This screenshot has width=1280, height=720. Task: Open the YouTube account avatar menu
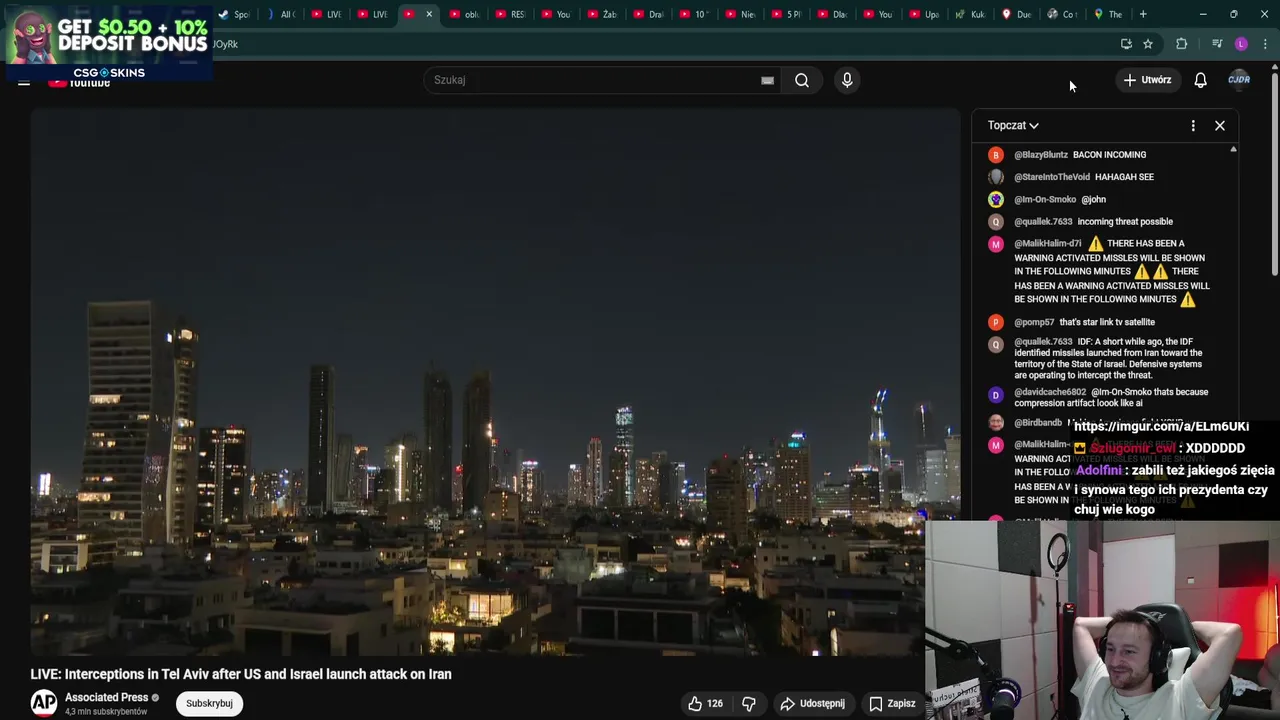(1239, 80)
